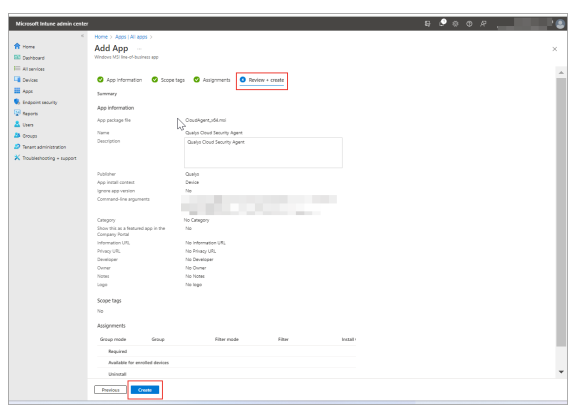The width and height of the screenshot is (576, 411).
Task: Click the No Notes value
Action: coord(195,276)
